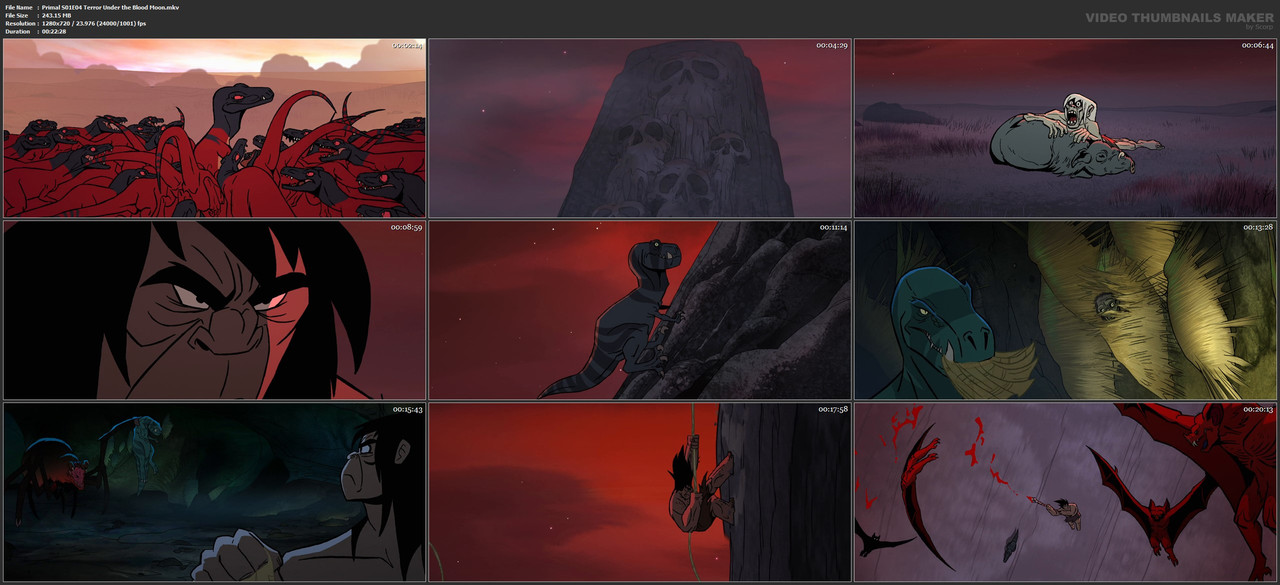Screen dimensions: 1280x585
Task: Open thumbnail of ghoul atop dead beast
Action: [x=1065, y=128]
